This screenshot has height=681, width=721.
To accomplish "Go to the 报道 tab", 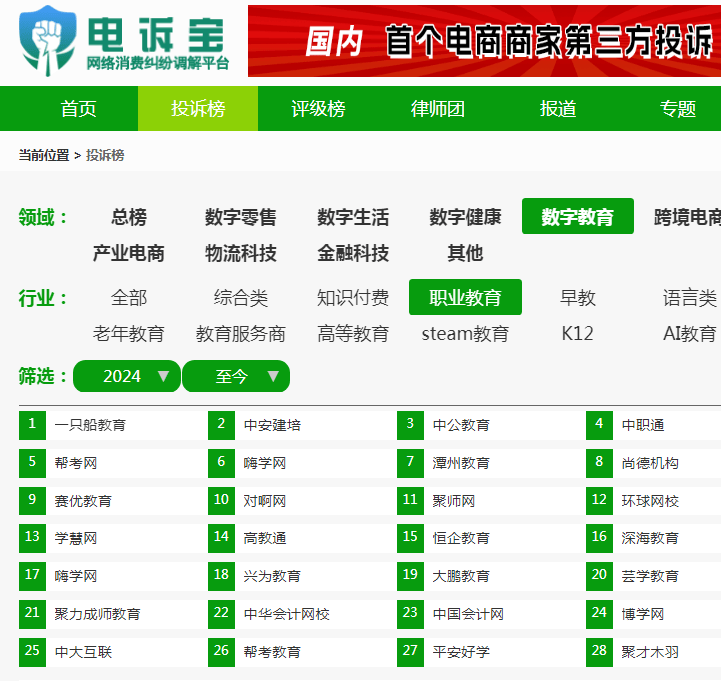I will (x=558, y=109).
